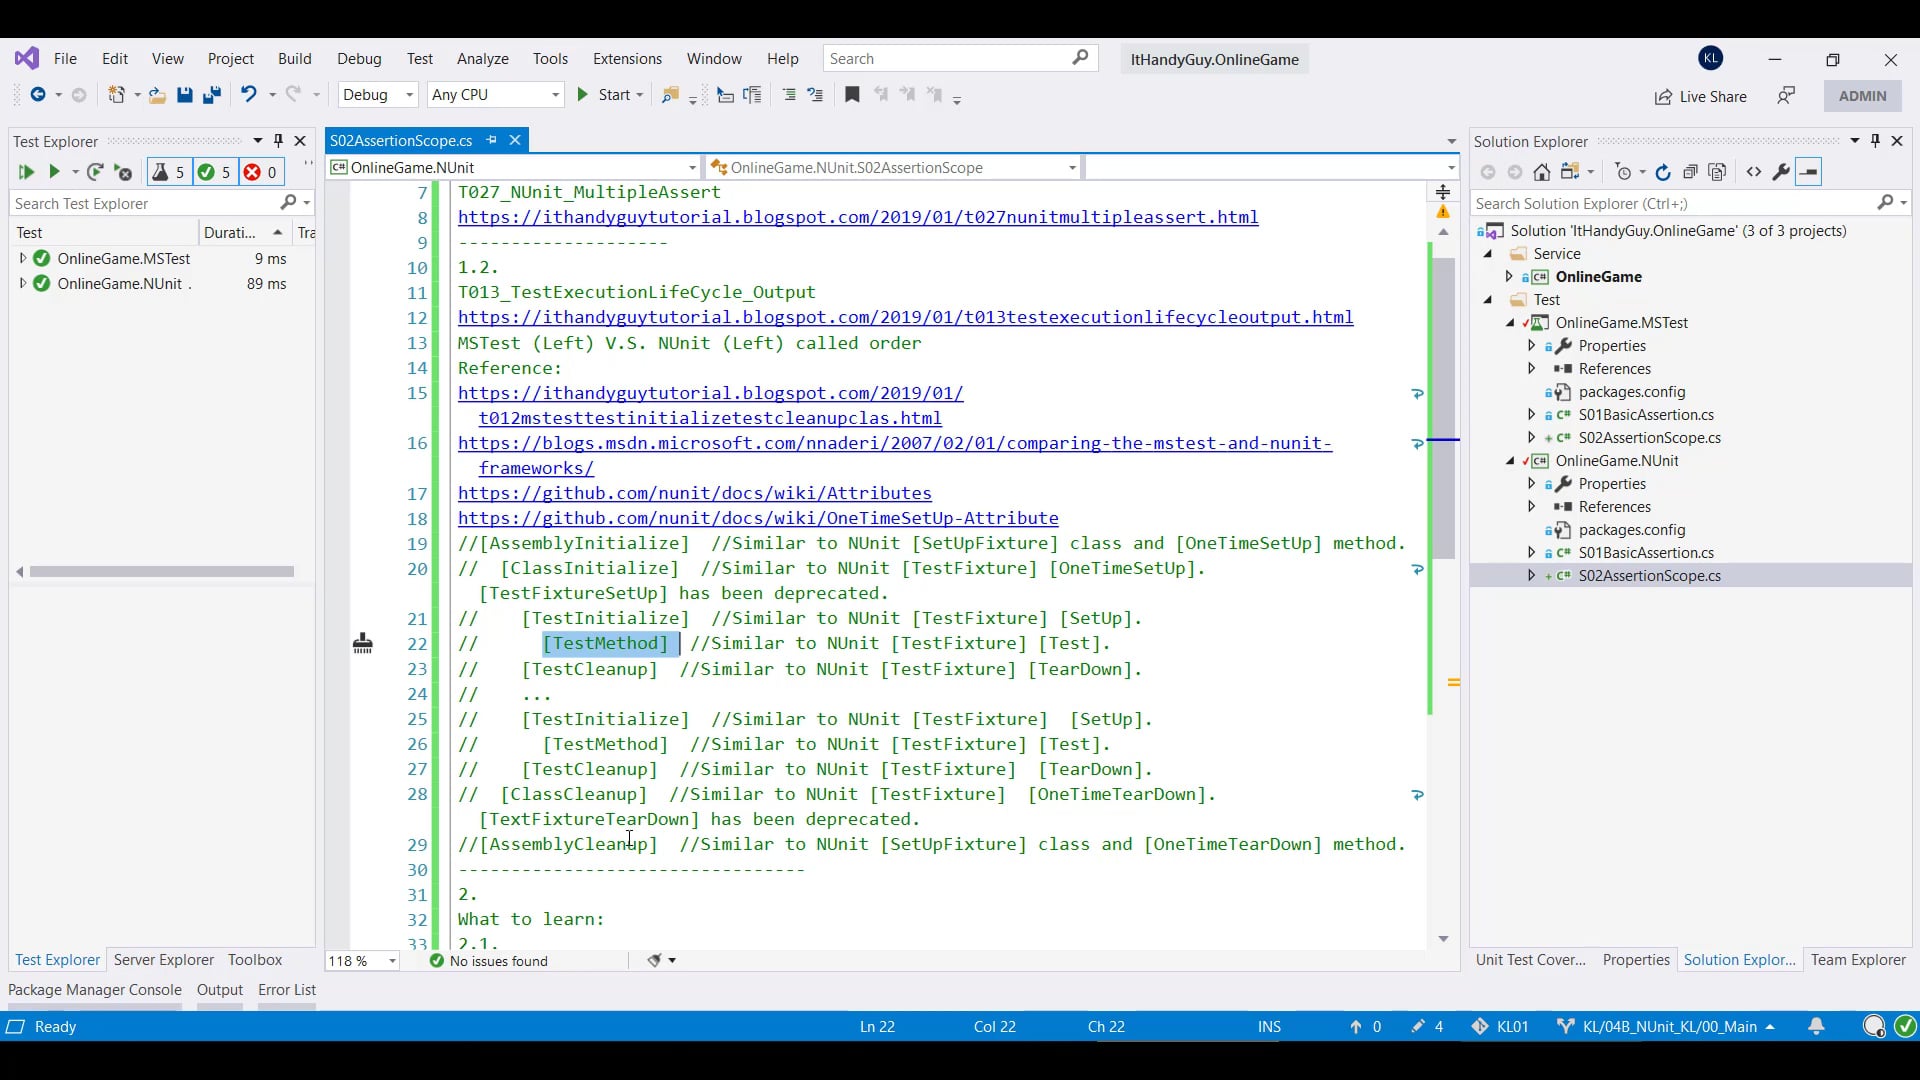Pin the Test Explorer panel
The image size is (1920, 1080).
tap(279, 141)
